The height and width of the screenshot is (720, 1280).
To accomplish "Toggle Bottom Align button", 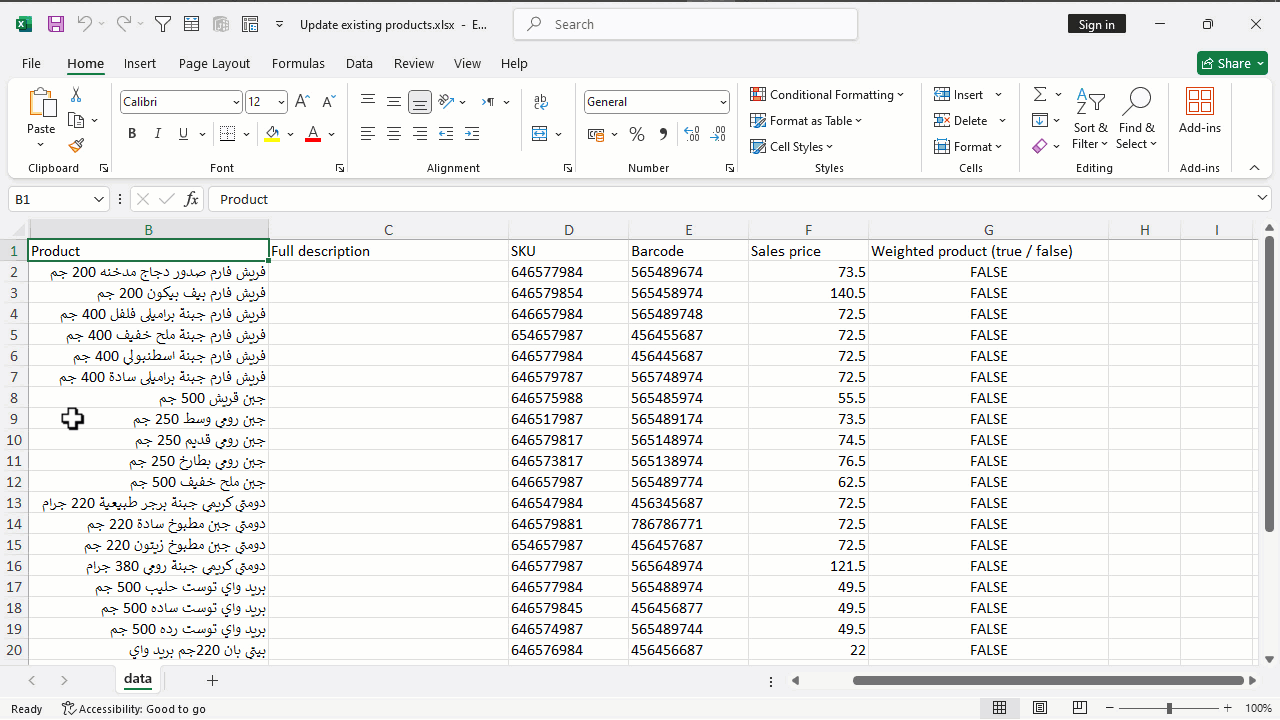I will click(420, 102).
